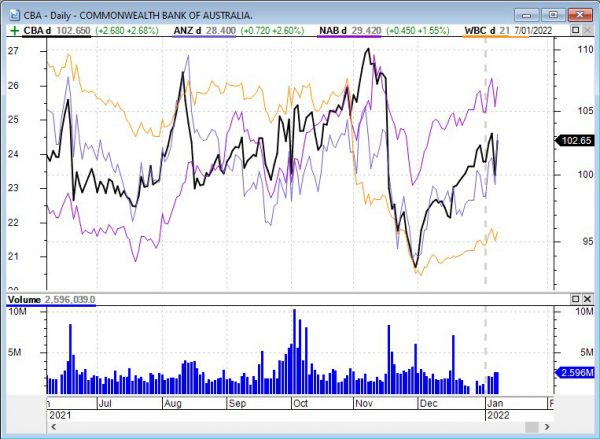Screen dimensions: 600x439
Task: Click CBA change (+2.680 +2.68%) text
Action: point(126,31)
